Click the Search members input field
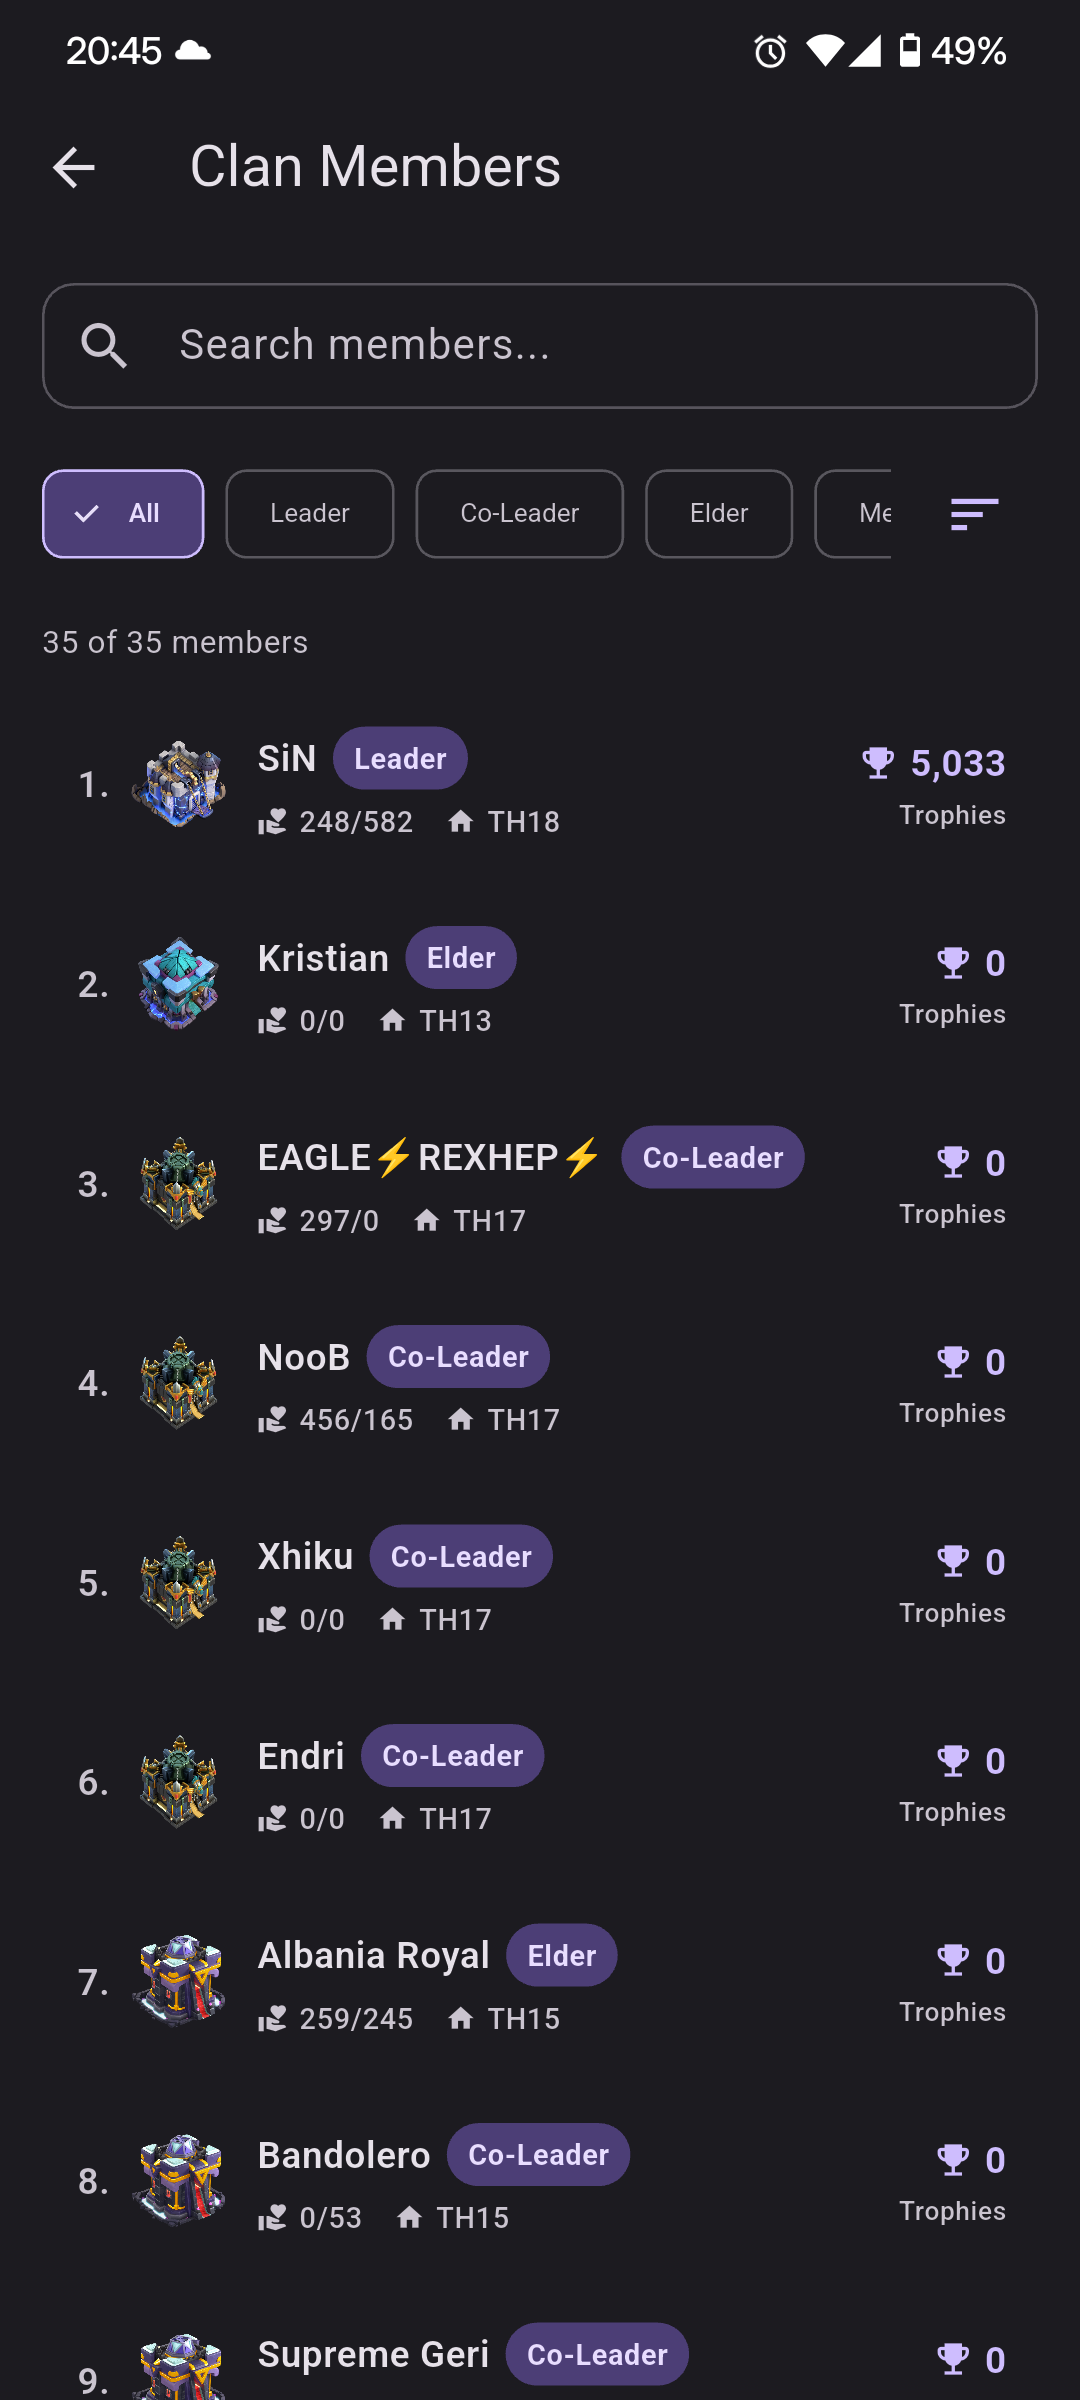 coord(540,345)
